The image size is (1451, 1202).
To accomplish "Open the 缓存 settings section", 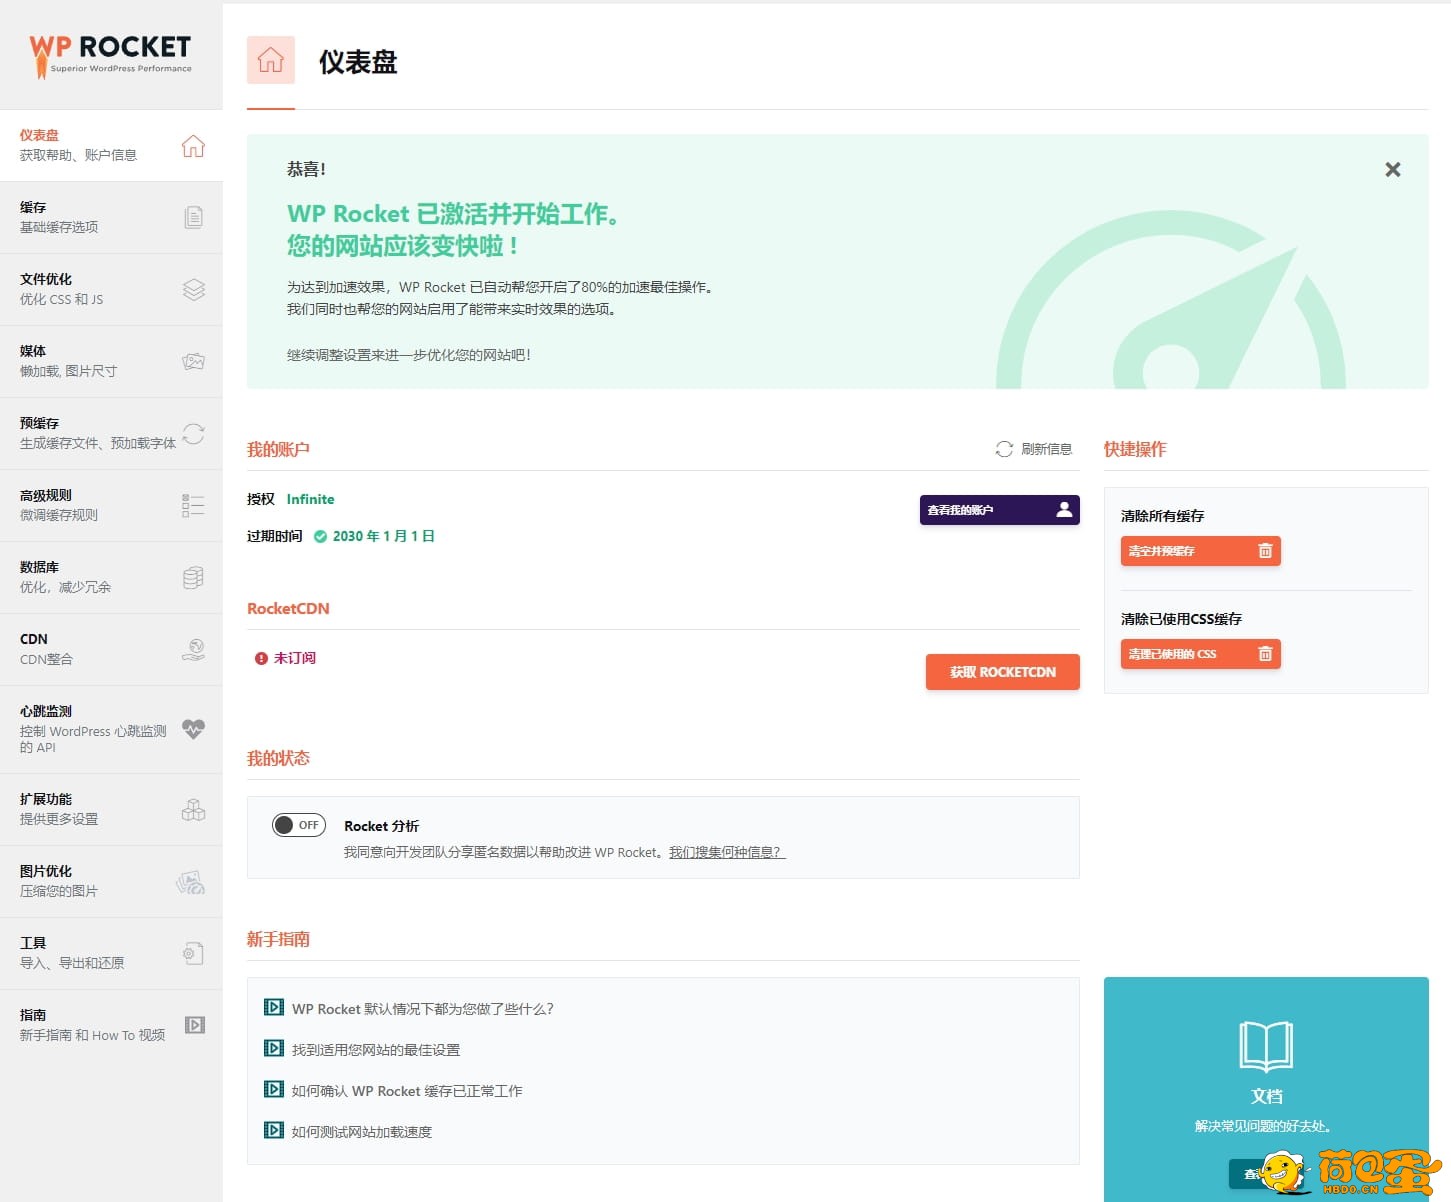I will (111, 217).
